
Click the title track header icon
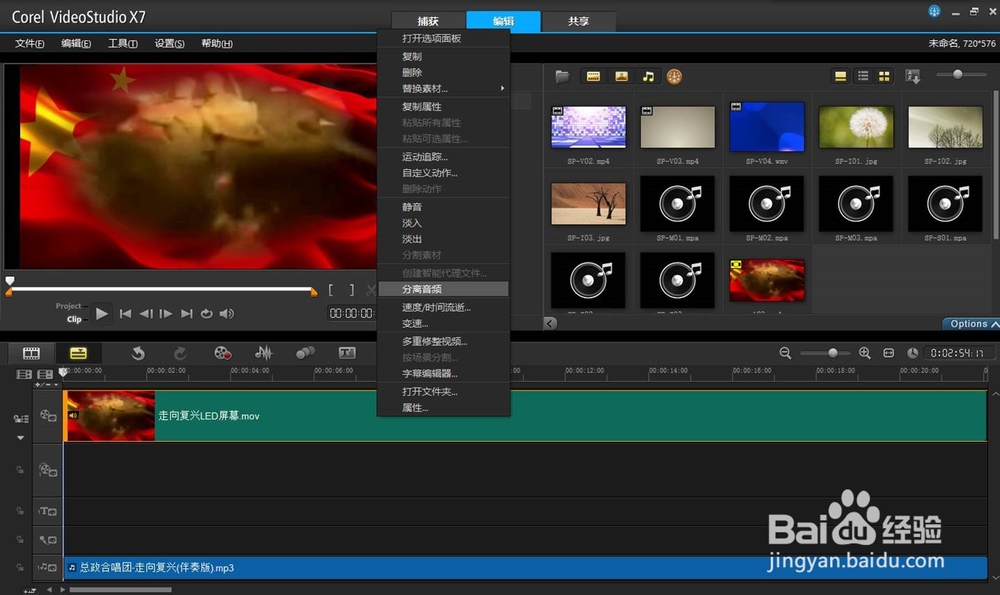coord(48,511)
